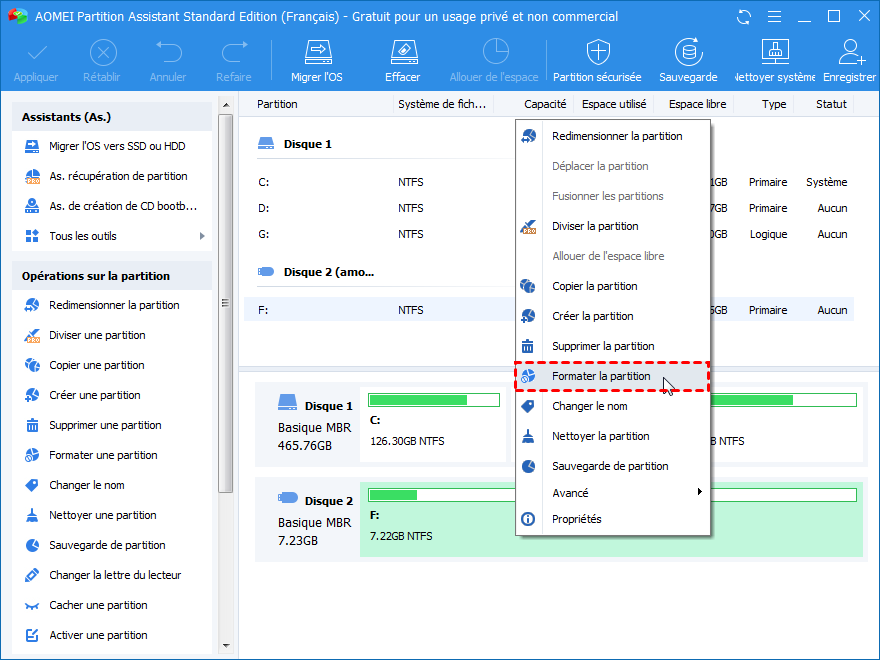Sort by Système de fichiers column header

442,104
